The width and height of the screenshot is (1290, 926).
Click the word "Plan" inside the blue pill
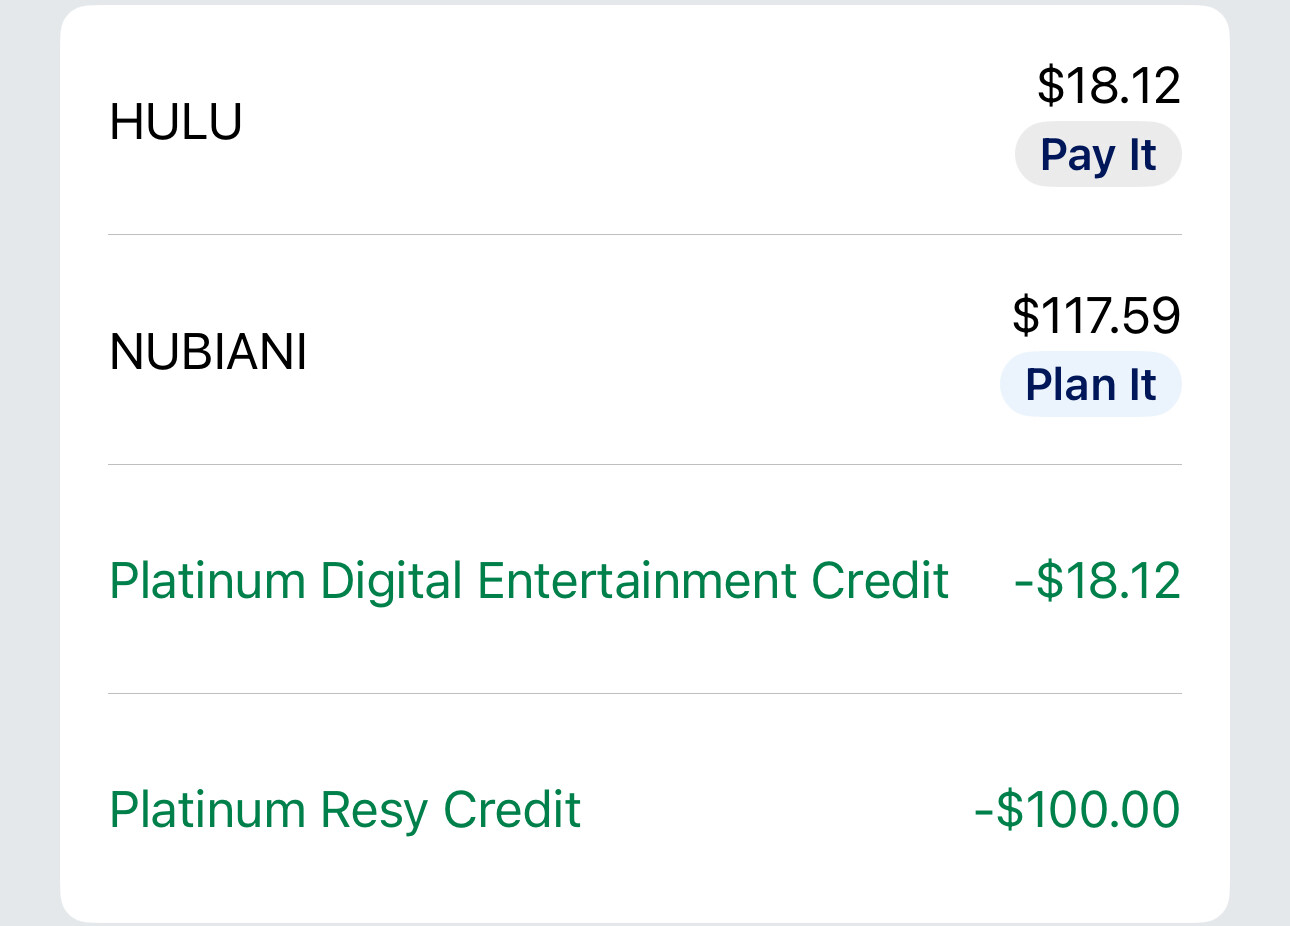(1070, 385)
